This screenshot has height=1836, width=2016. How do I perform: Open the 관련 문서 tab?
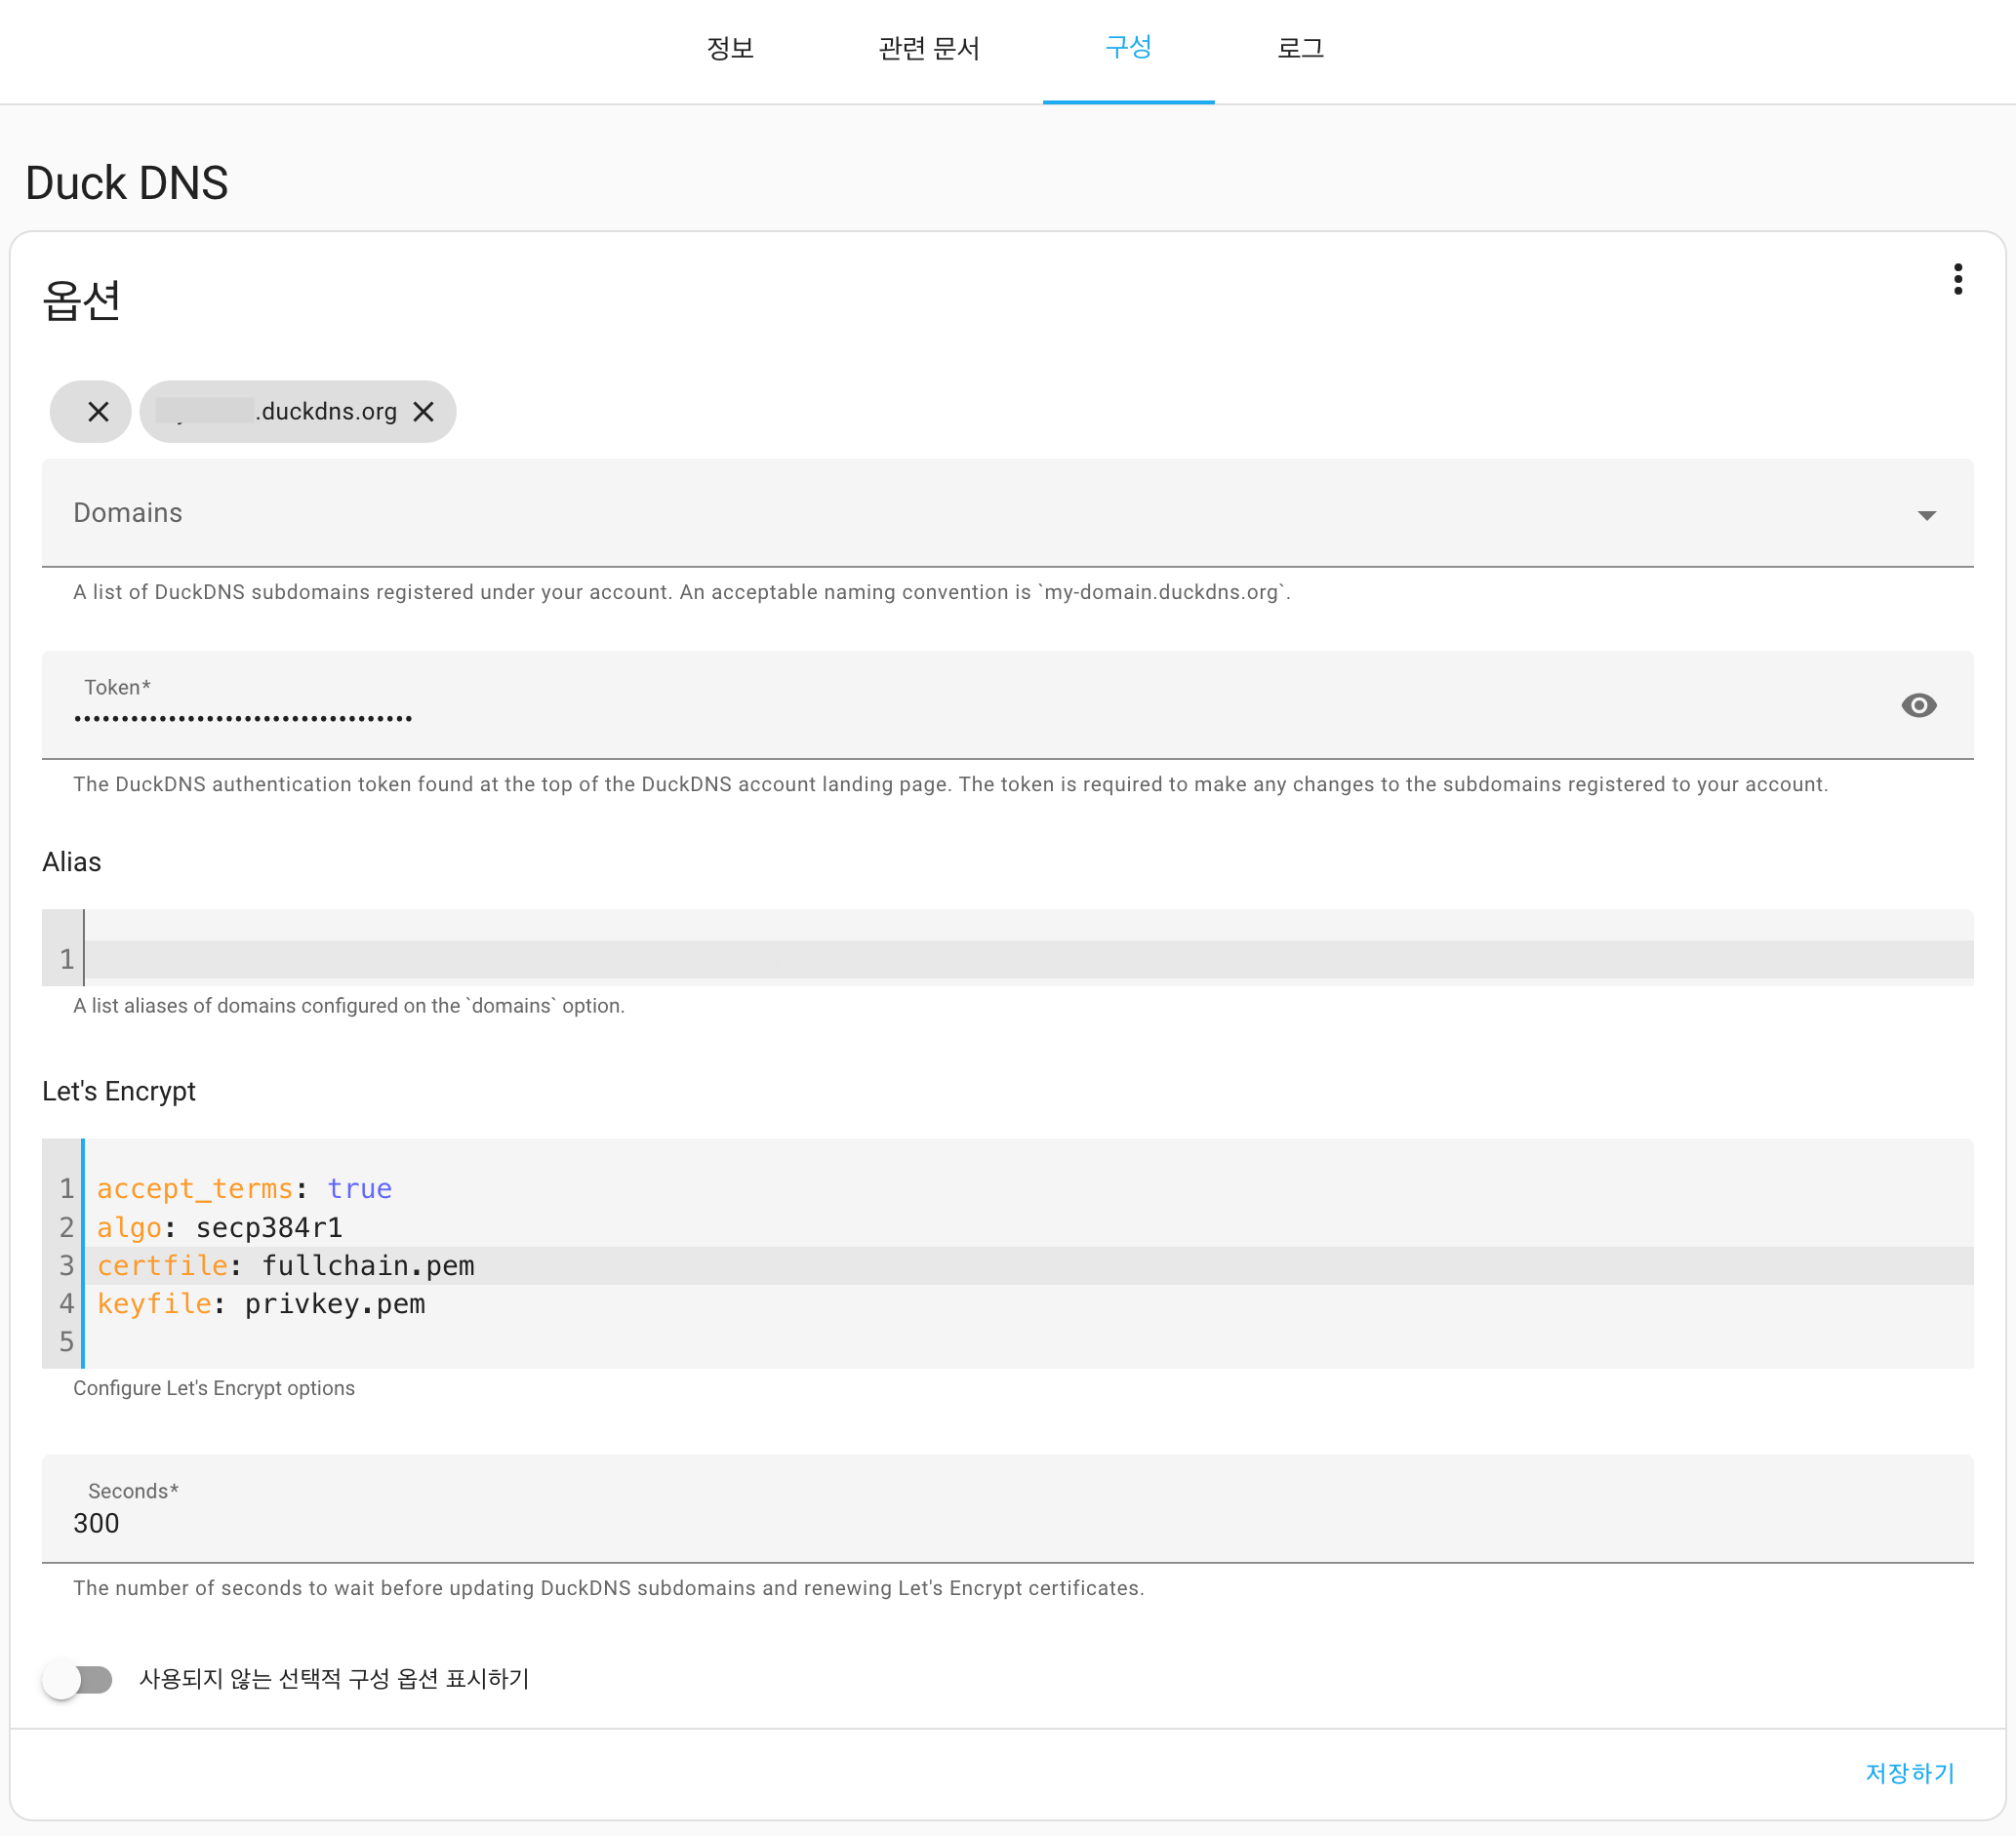pyautogui.click(x=928, y=48)
